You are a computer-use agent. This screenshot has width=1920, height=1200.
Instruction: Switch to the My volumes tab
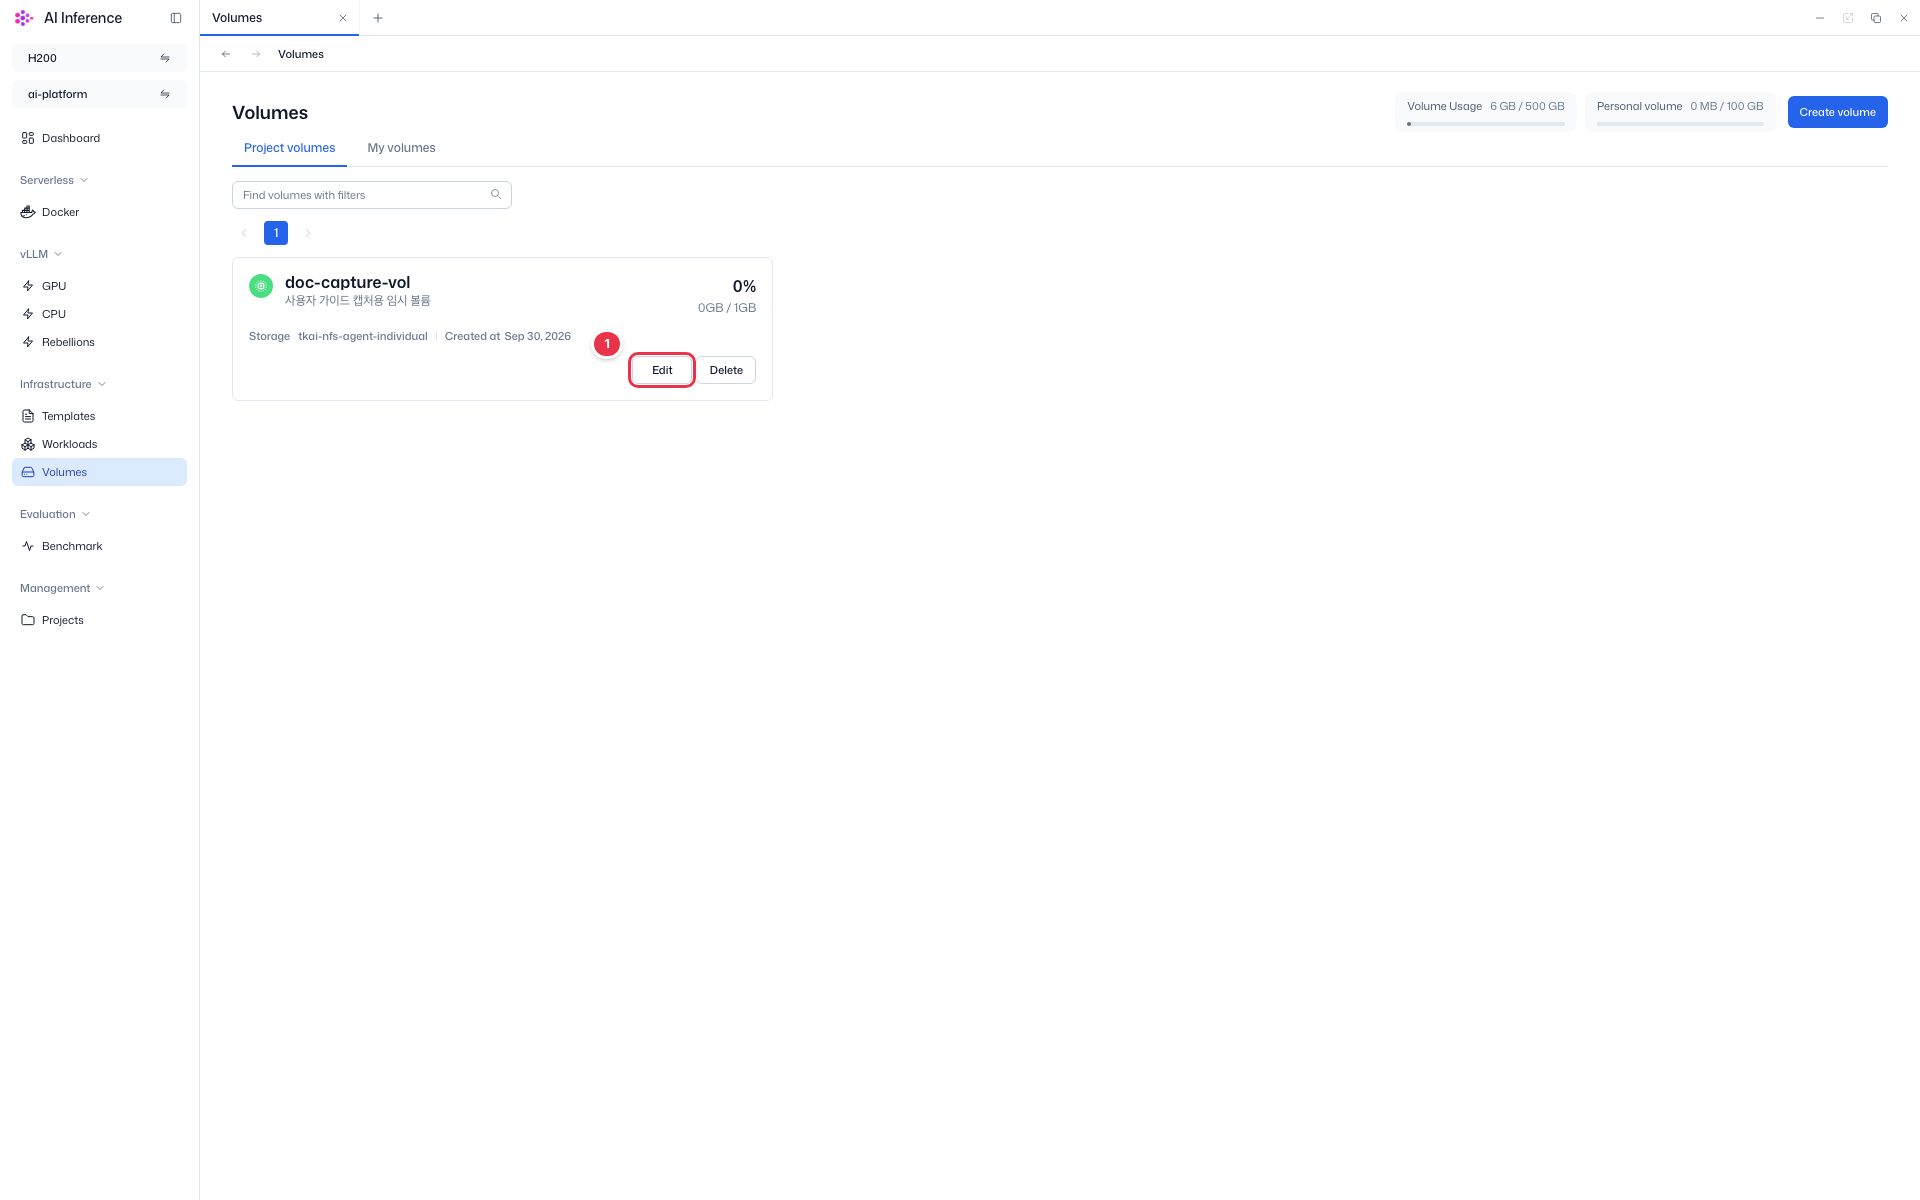(401, 148)
